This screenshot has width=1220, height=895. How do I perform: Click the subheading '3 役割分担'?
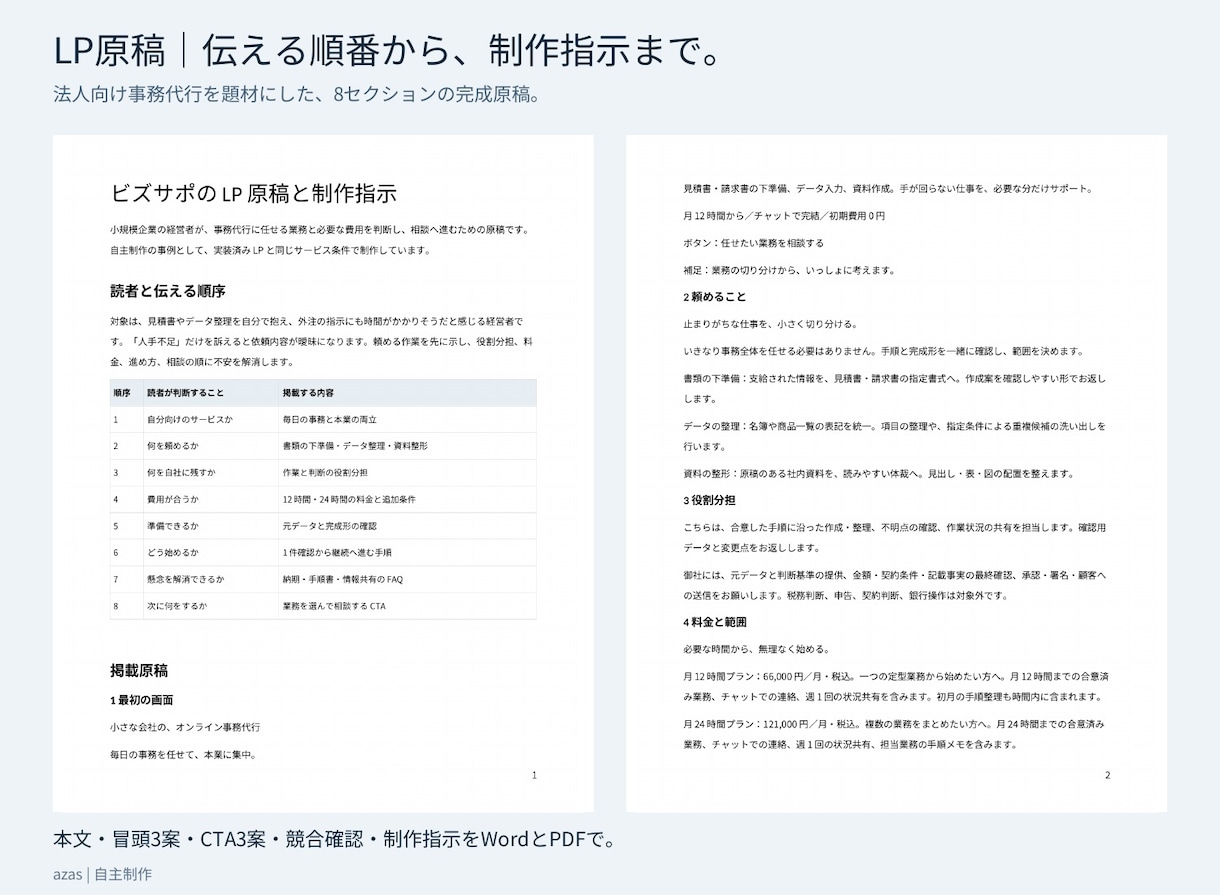(x=710, y=500)
